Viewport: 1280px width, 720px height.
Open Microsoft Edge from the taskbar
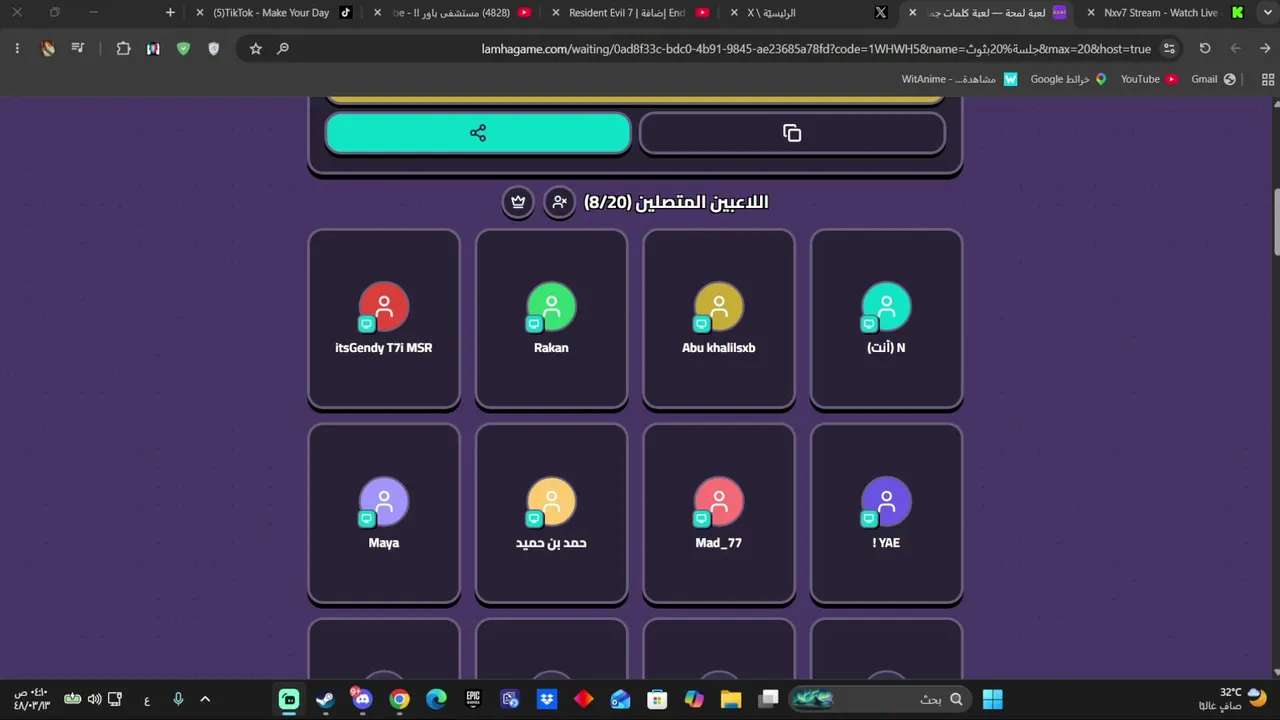pos(436,699)
